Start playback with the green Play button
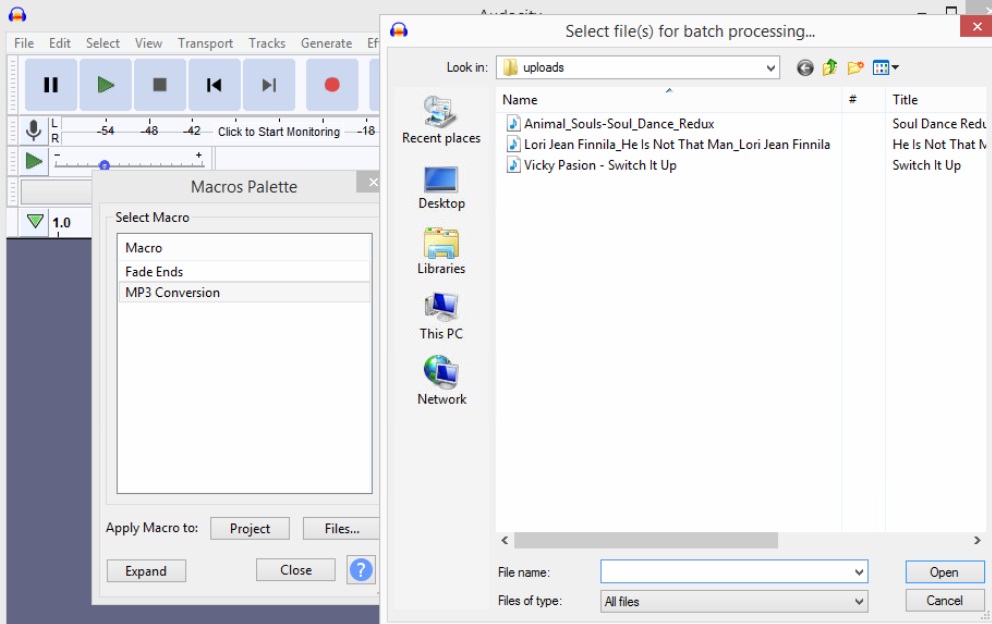Viewport: 992px width, 624px height. [106, 85]
